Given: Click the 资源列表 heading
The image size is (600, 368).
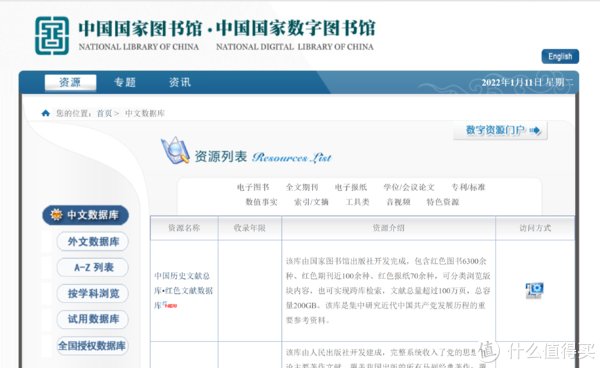Looking at the screenshot, I should point(221,156).
